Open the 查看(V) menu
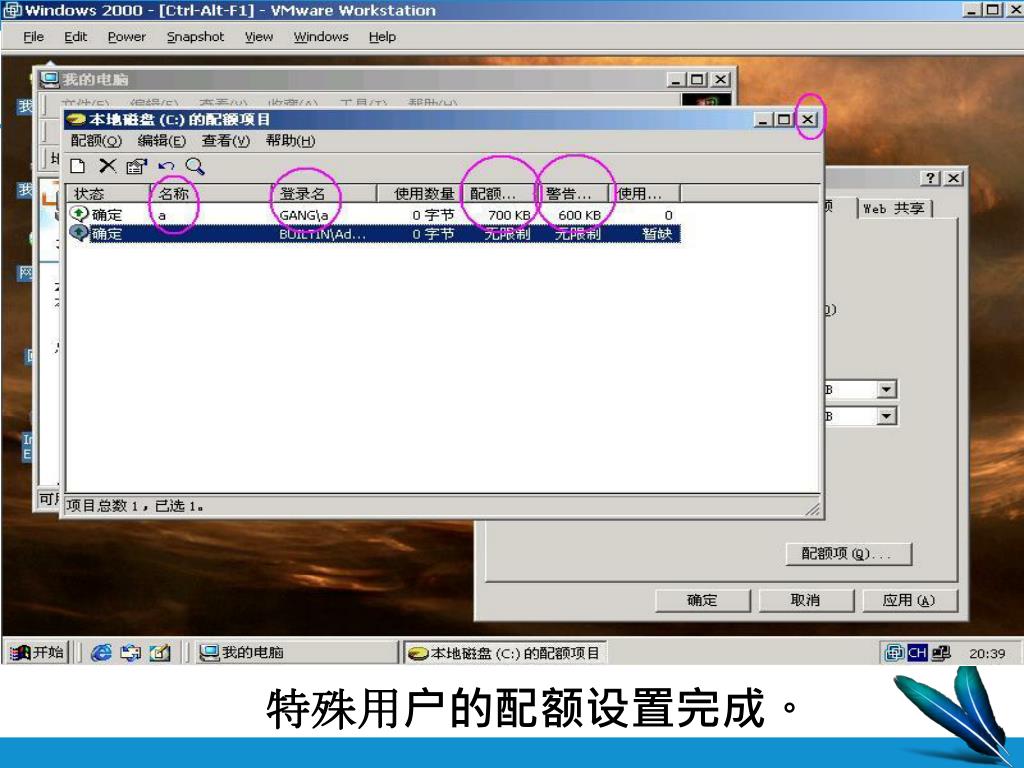 tap(225, 141)
